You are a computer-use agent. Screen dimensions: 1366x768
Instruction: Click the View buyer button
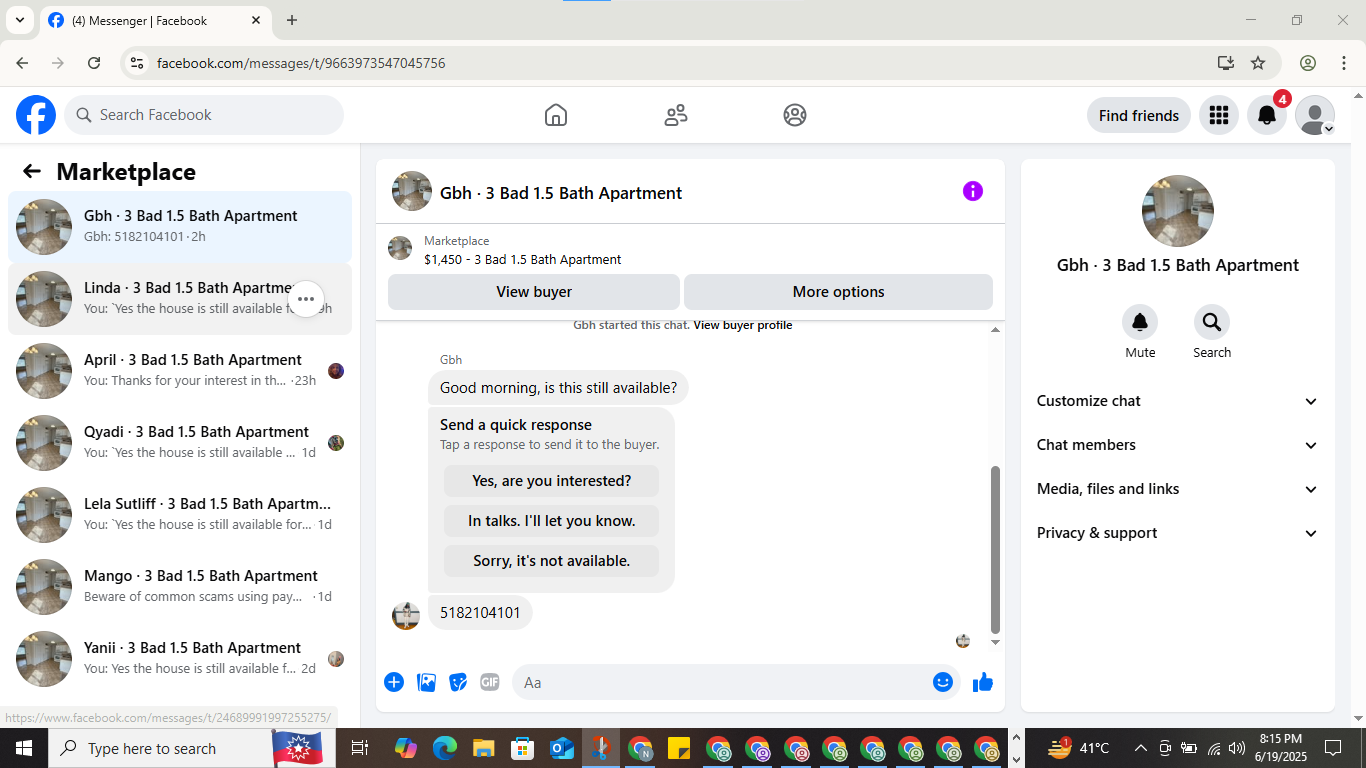pos(534,292)
